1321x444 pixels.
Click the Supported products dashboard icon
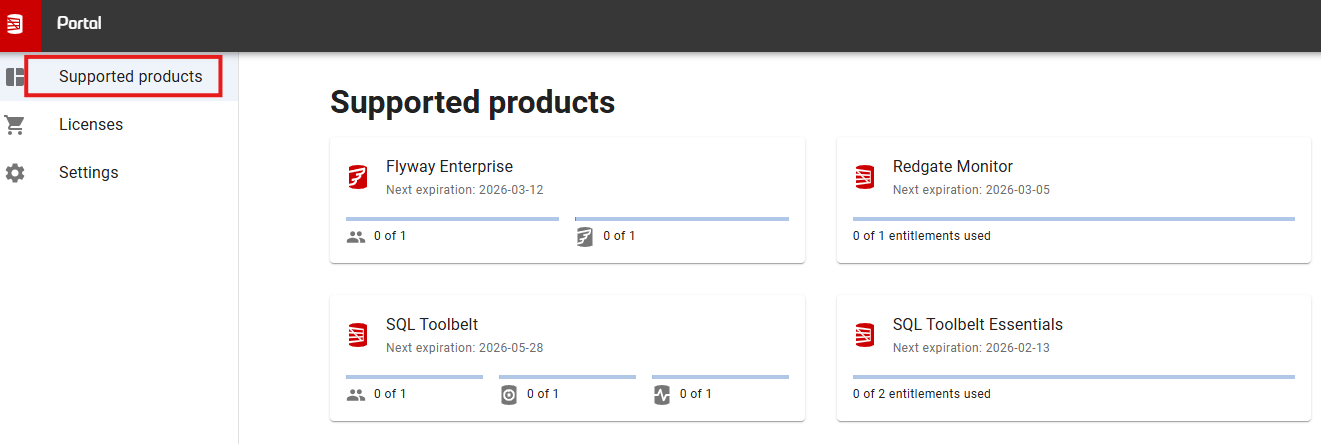15,77
